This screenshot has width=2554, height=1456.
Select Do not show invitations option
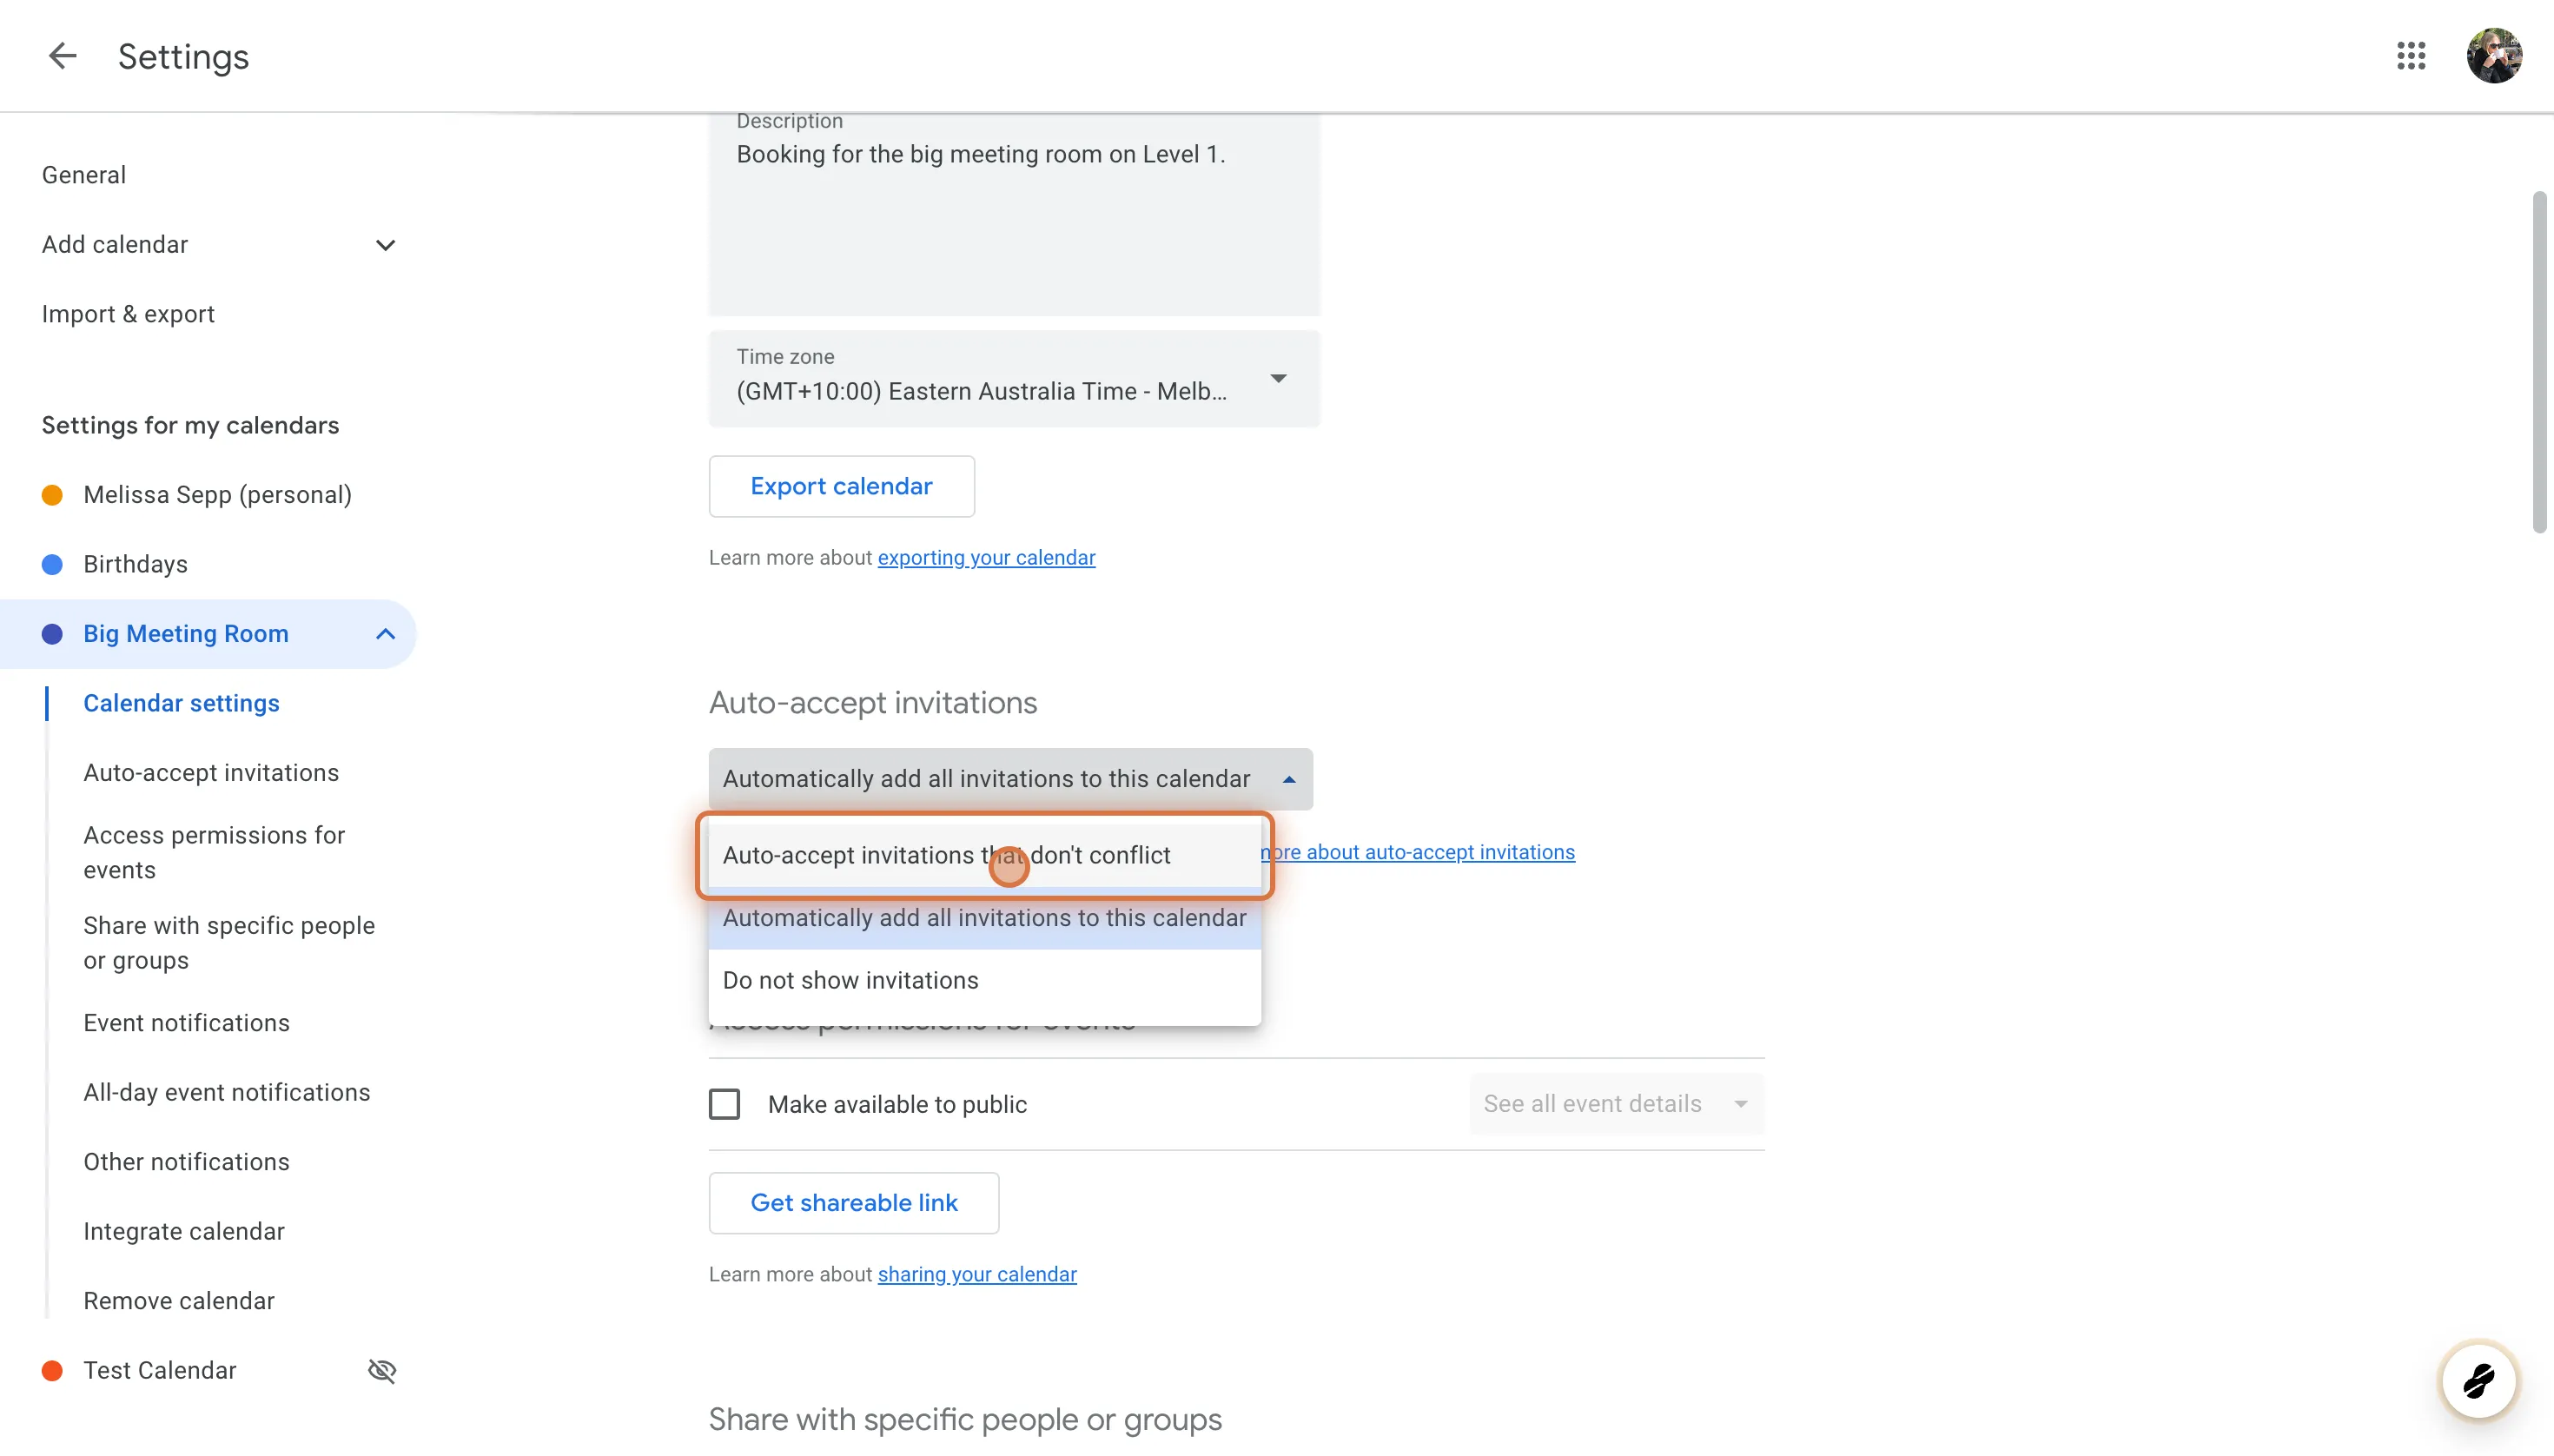click(x=850, y=980)
